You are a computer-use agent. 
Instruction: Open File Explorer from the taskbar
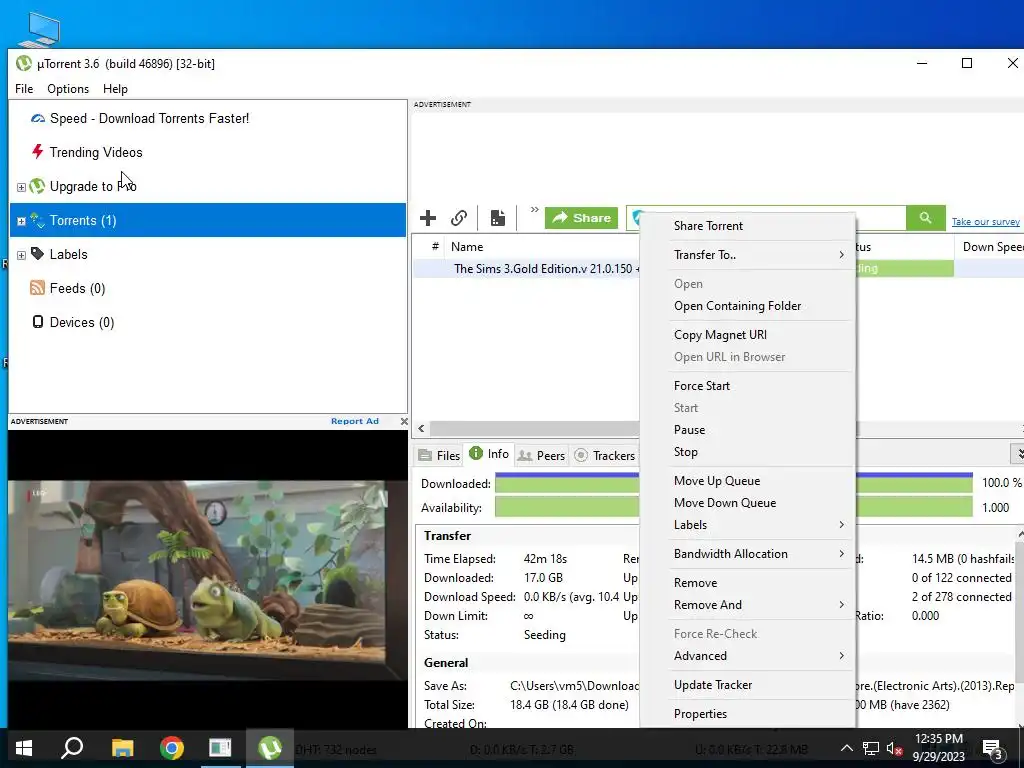click(122, 748)
